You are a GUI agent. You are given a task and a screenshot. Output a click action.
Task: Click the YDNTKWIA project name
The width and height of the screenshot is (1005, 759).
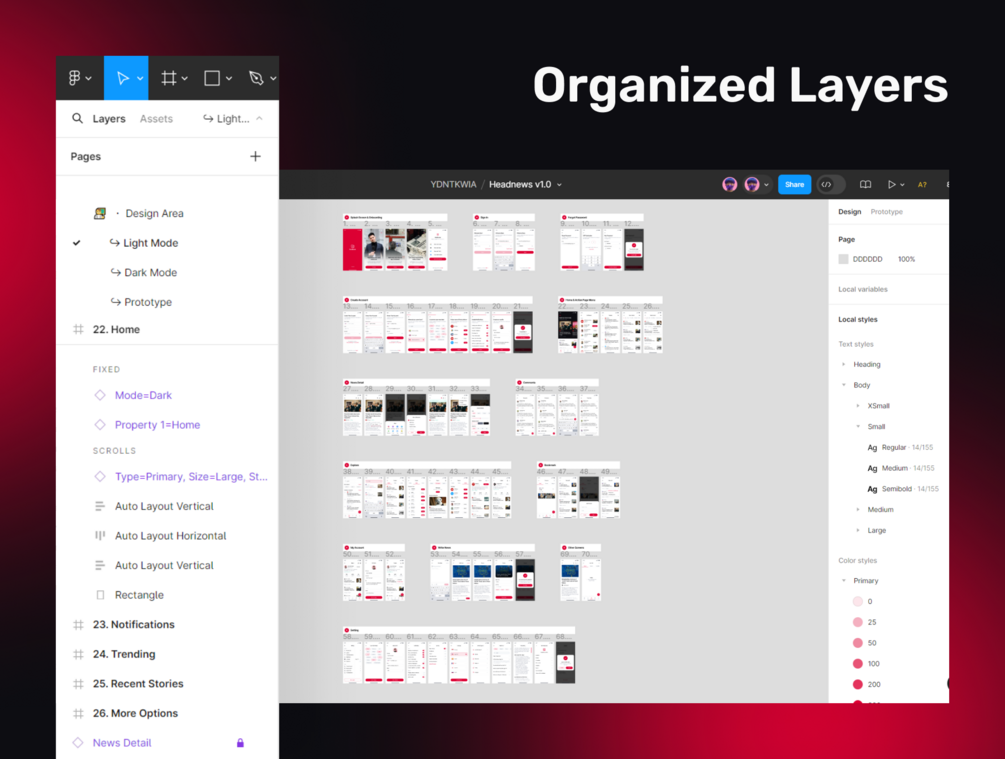coord(453,185)
